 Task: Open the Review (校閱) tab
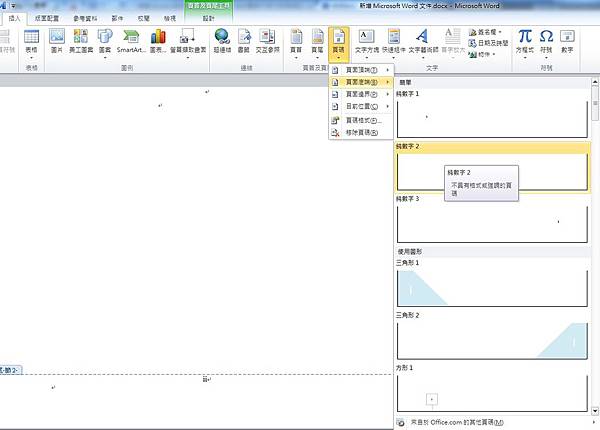point(143,18)
